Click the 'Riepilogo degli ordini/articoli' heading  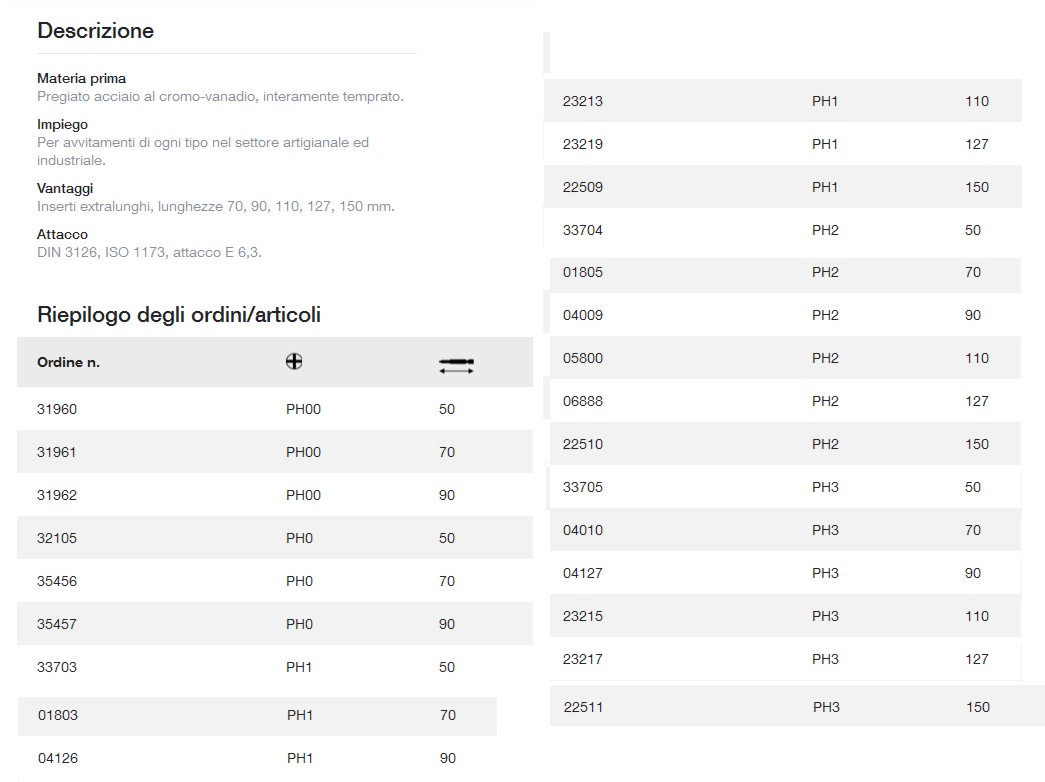tap(179, 315)
